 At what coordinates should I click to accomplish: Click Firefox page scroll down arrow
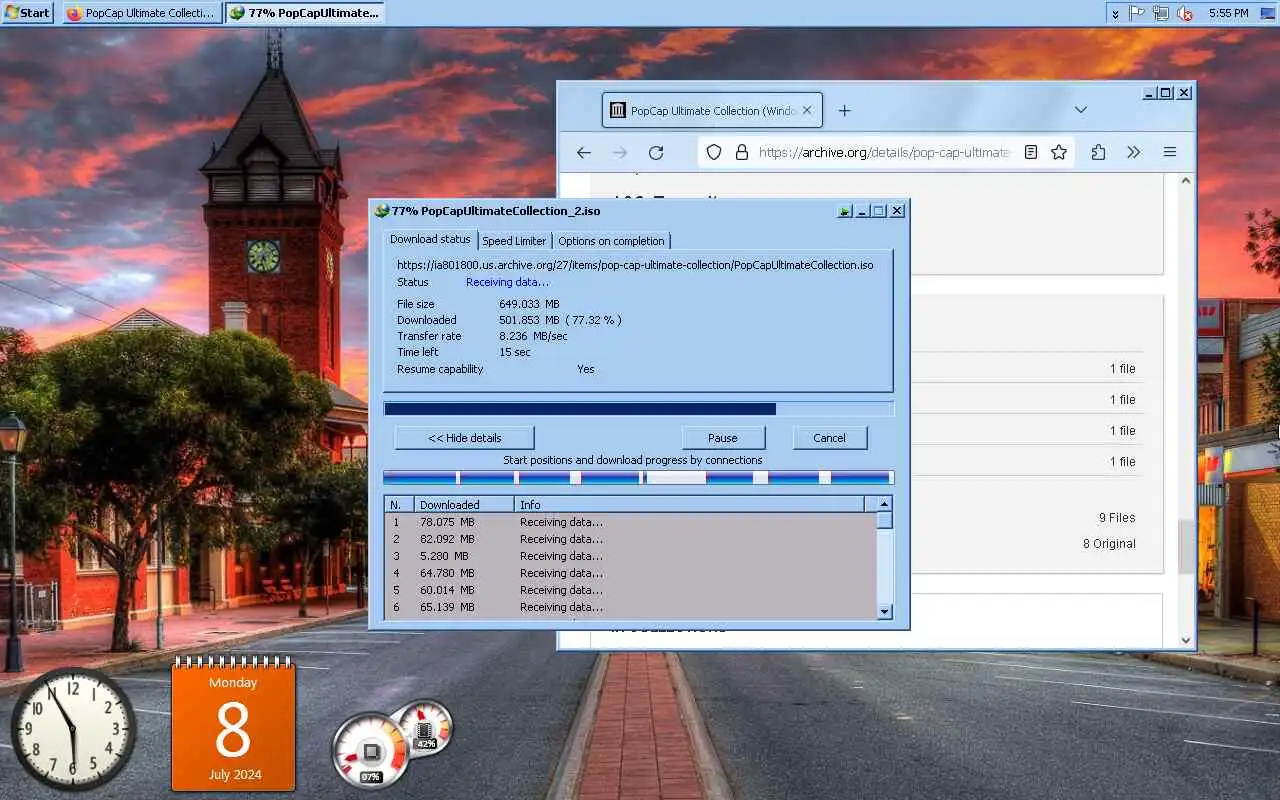[1186, 640]
